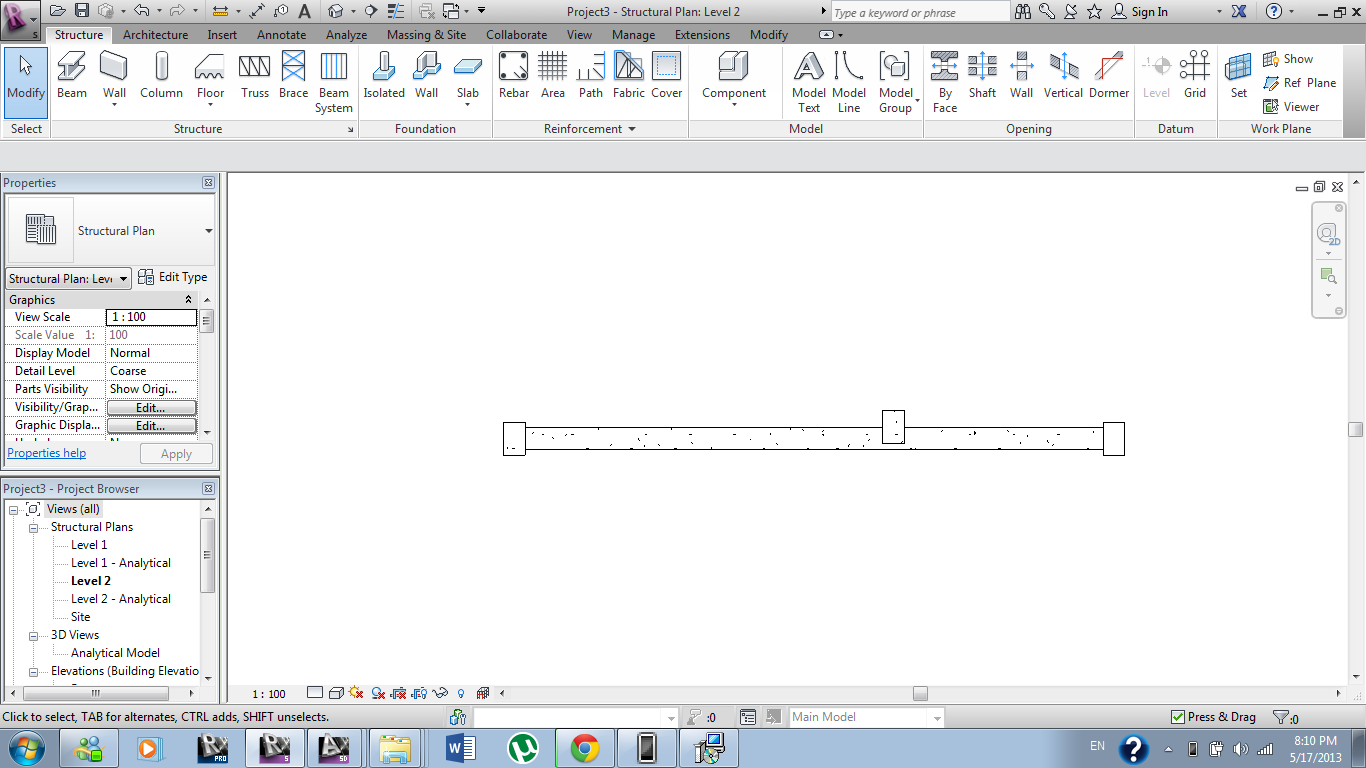Choose the Isolated foundation tool
The height and width of the screenshot is (768, 1366).
[384, 76]
